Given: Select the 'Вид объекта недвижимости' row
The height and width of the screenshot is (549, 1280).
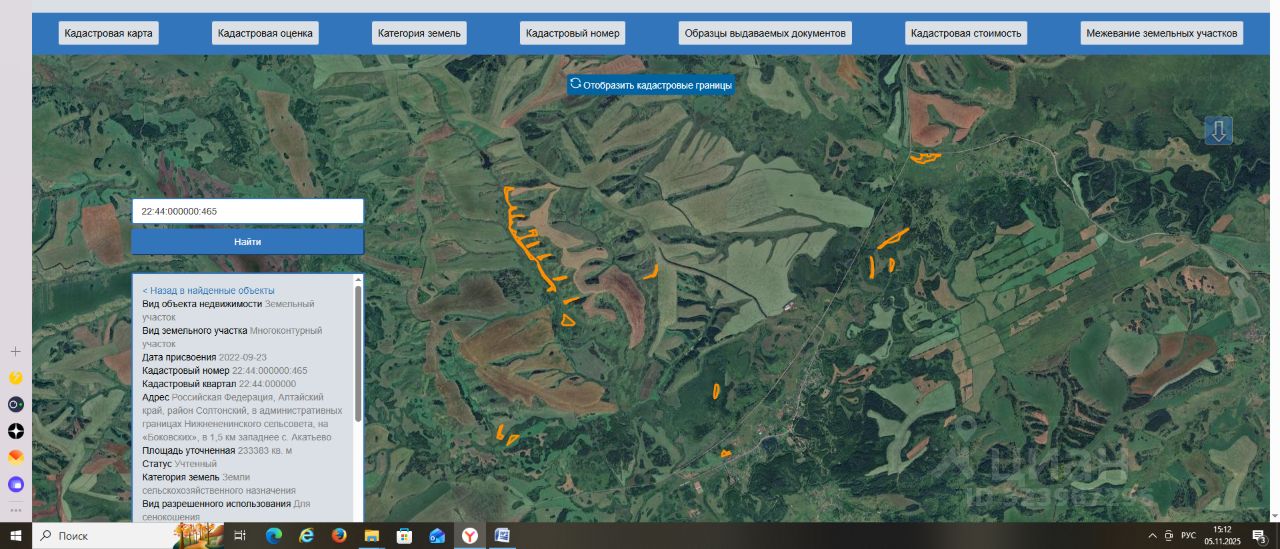Looking at the screenshot, I should click(228, 310).
